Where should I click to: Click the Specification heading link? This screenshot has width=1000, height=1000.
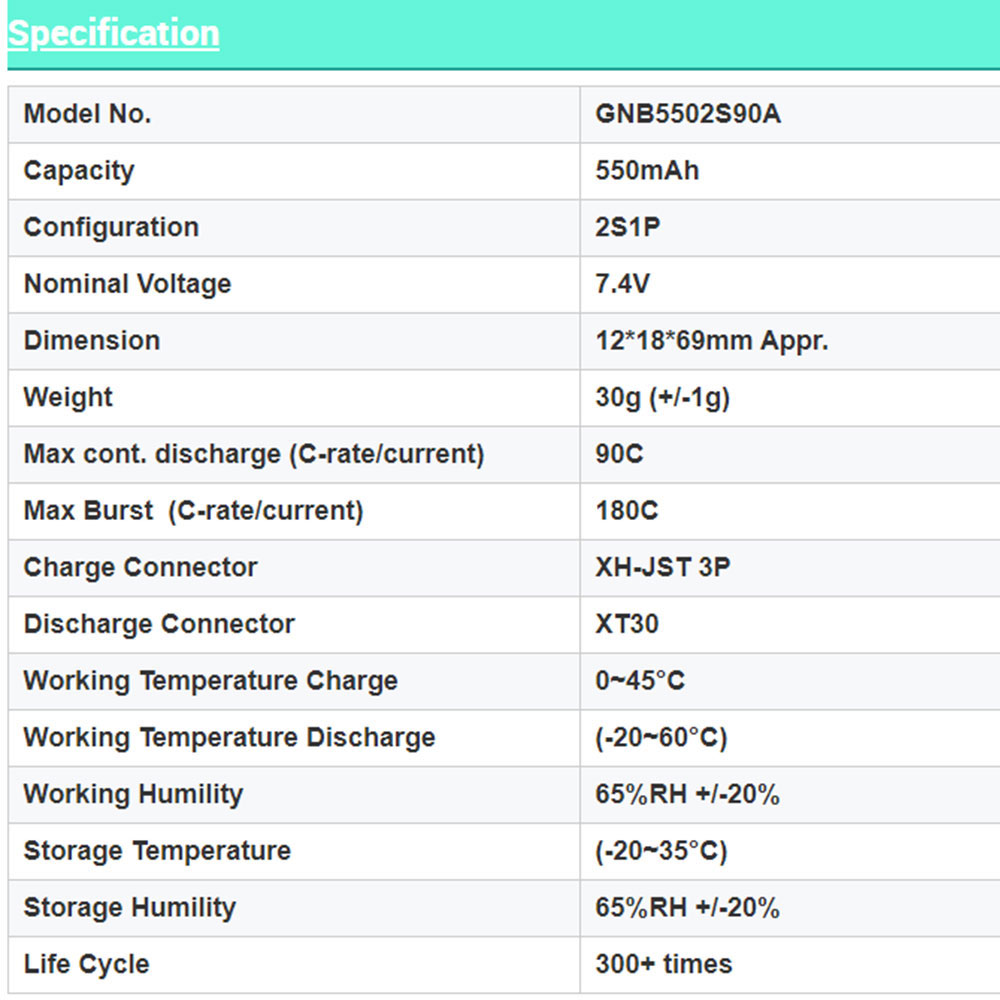point(113,33)
